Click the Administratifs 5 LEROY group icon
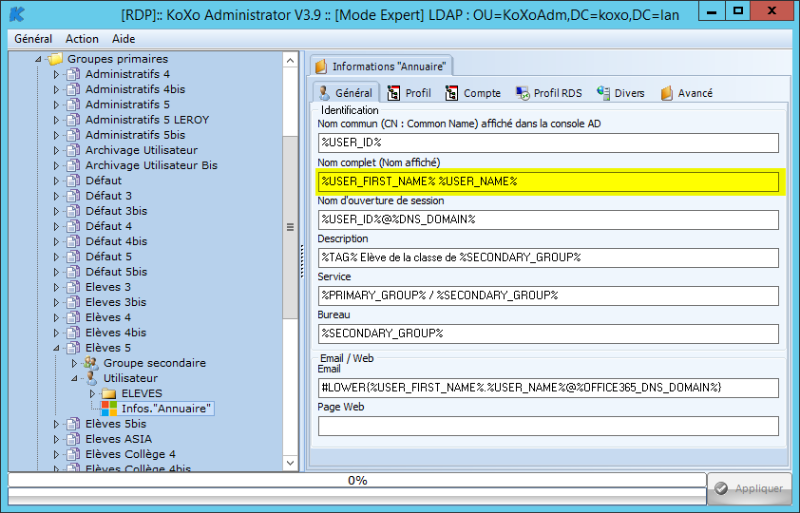 pyautogui.click(x=73, y=120)
